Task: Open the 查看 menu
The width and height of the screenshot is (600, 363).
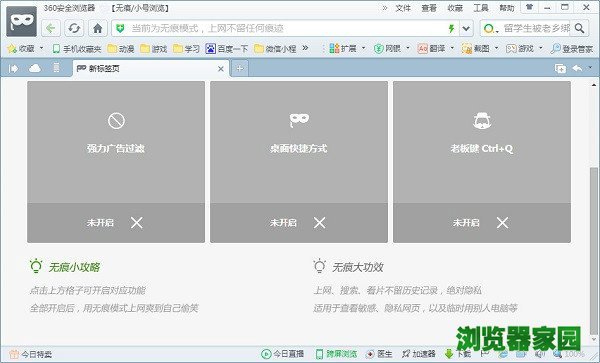Action: click(x=429, y=8)
